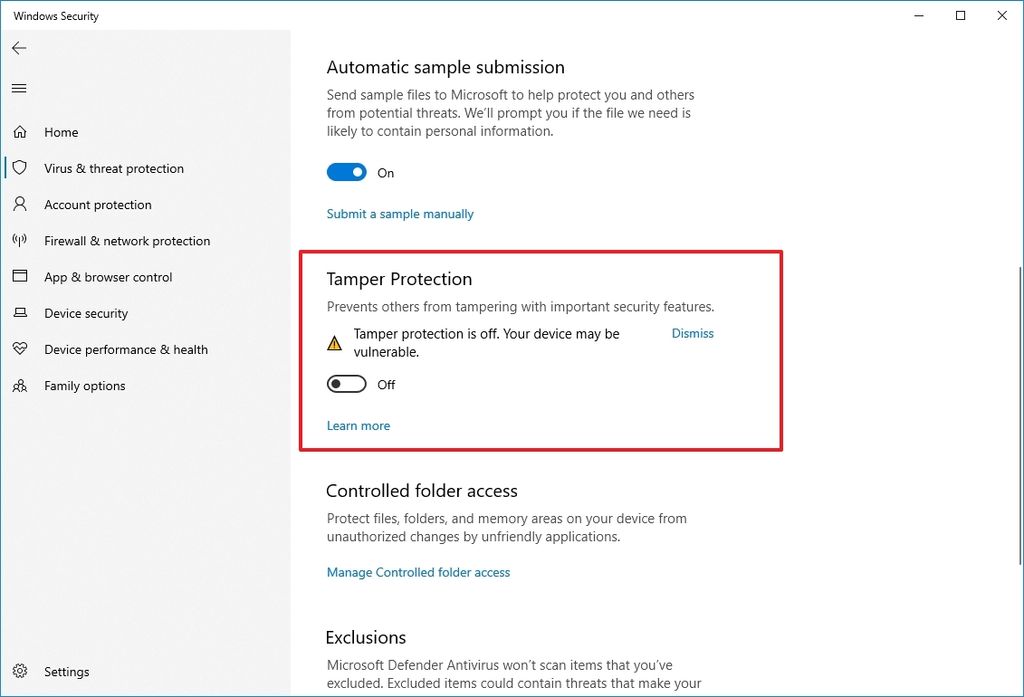Open Windows Security Settings gear

point(20,671)
